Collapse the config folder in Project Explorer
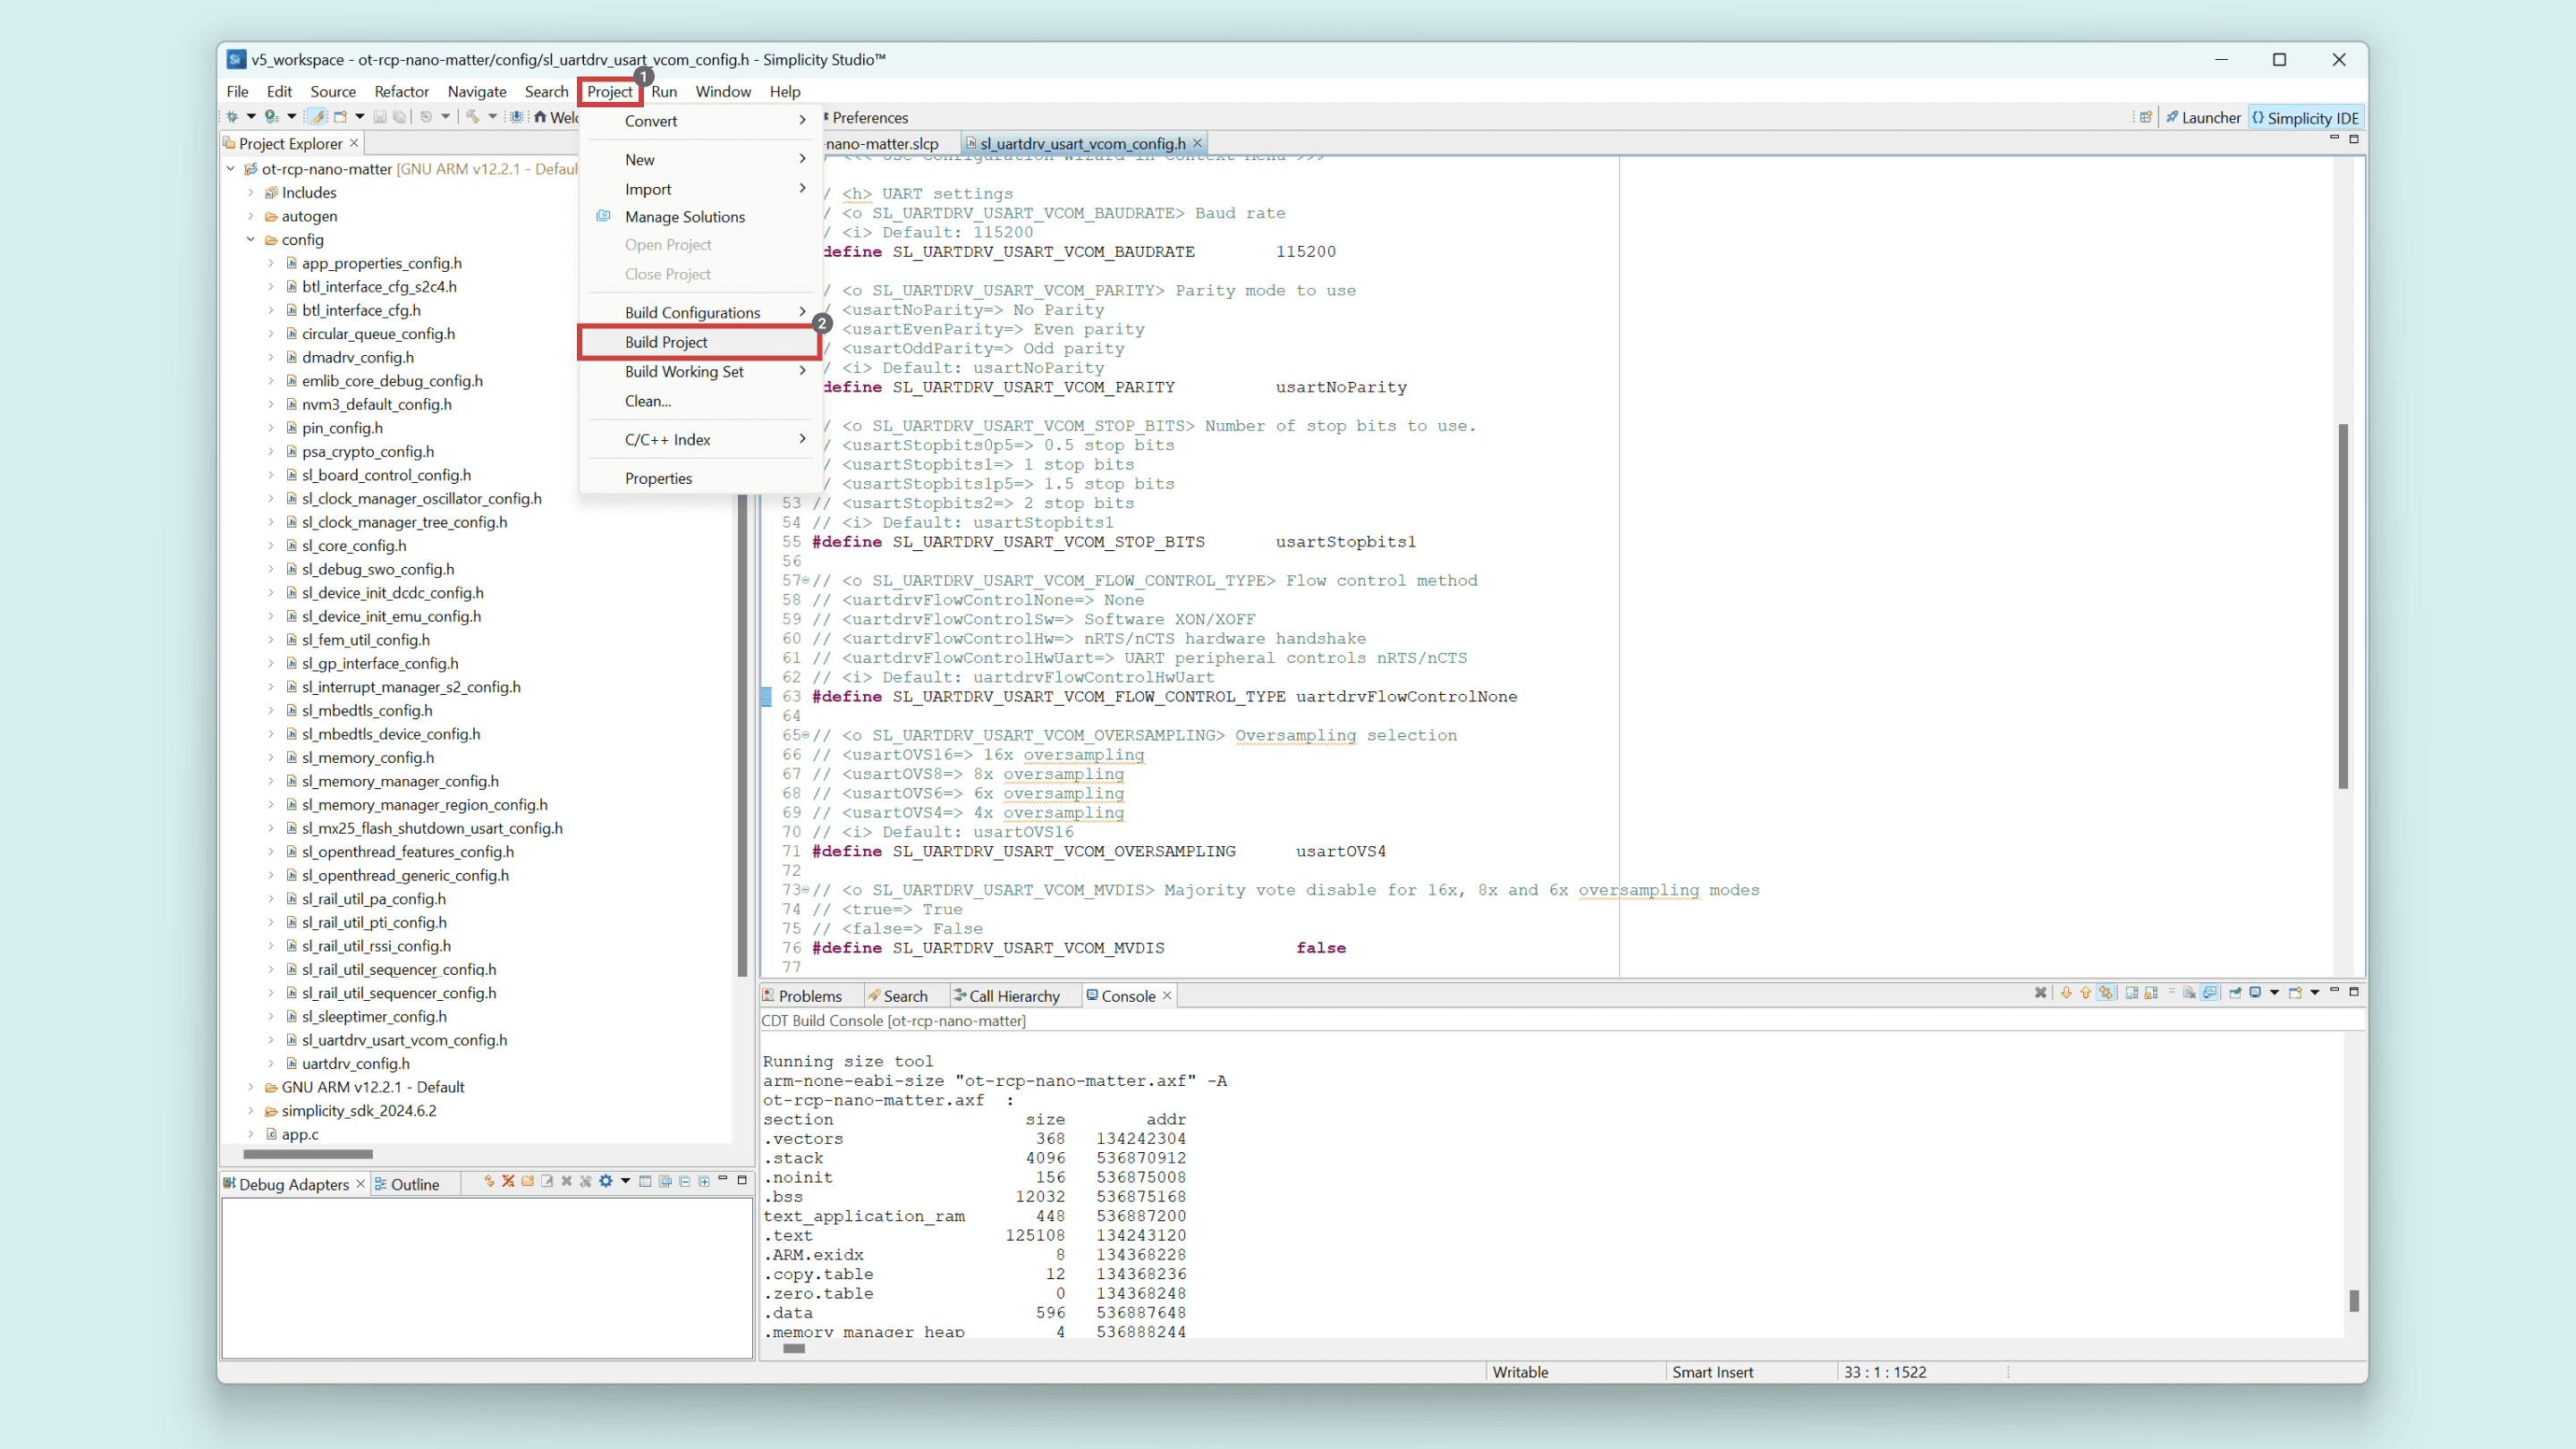The height and width of the screenshot is (1449, 2576). pos(251,240)
